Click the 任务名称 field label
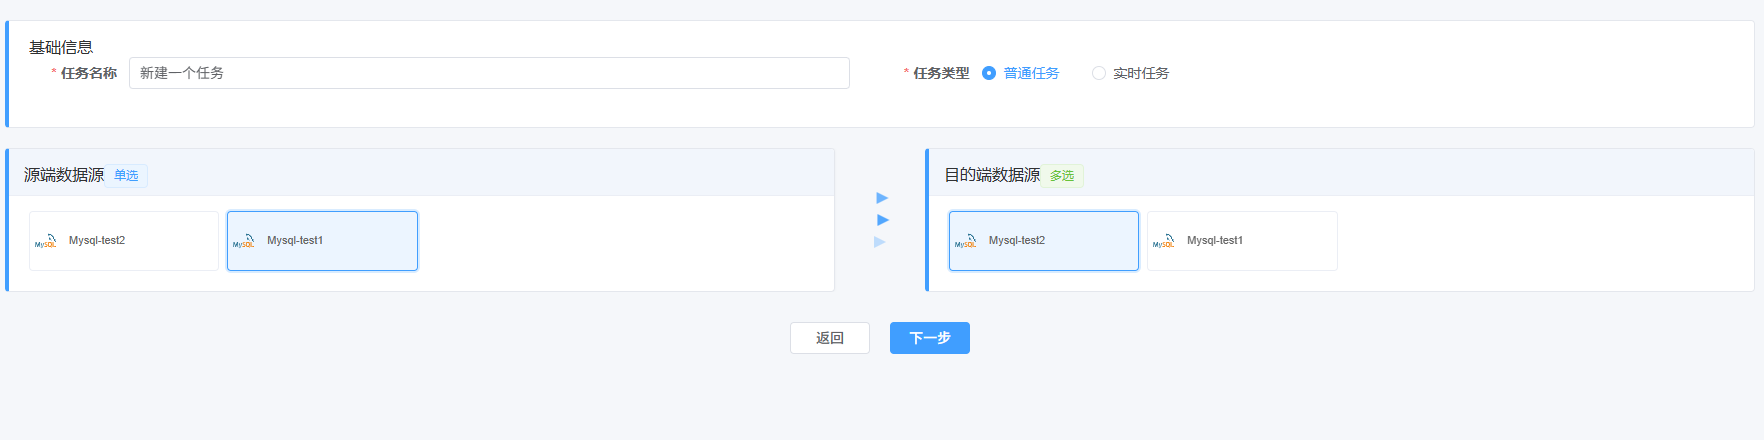Viewport: 1764px width, 440px height. 88,73
